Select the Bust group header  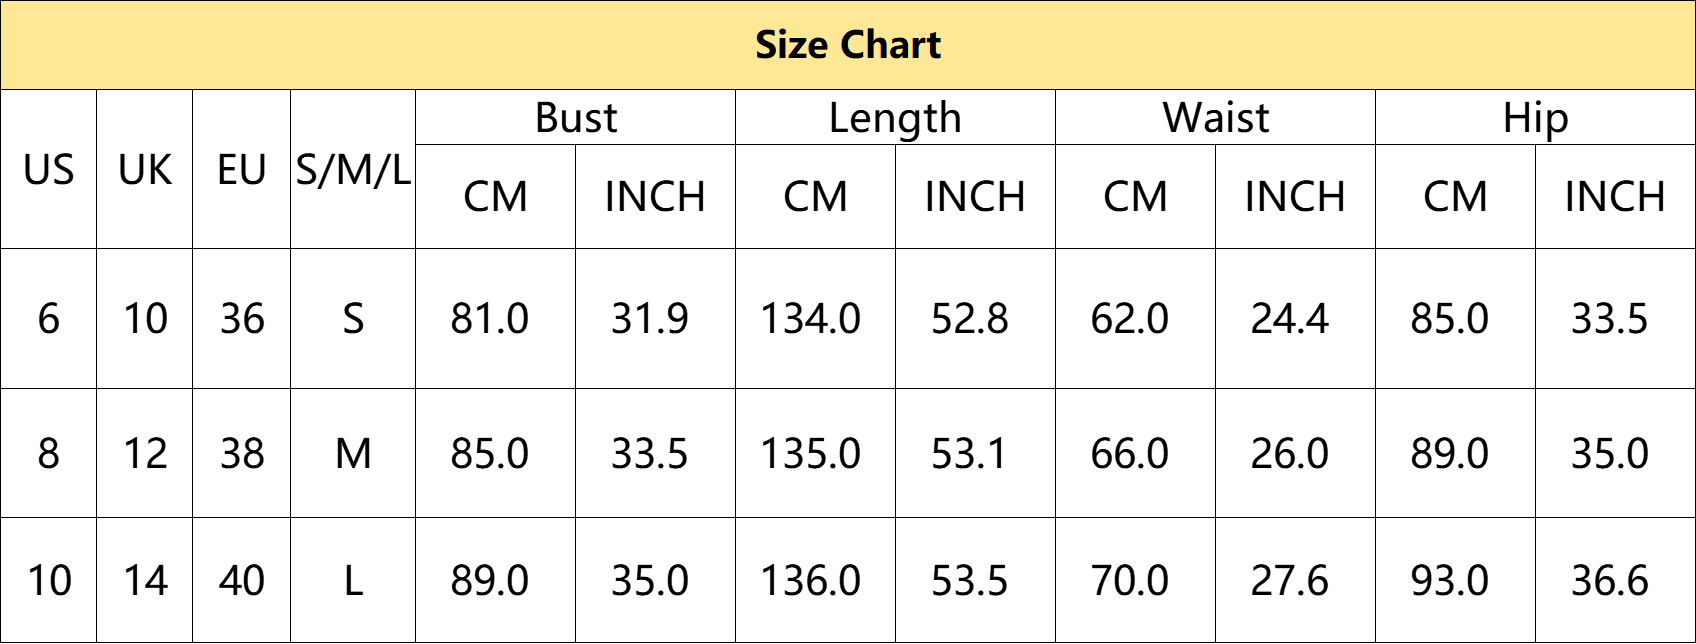(576, 118)
